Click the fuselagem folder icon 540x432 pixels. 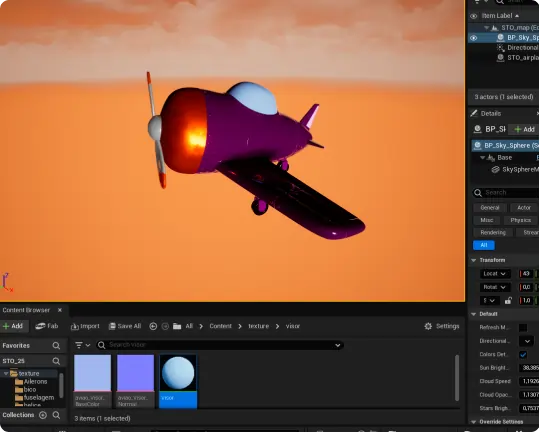[x=19, y=398]
